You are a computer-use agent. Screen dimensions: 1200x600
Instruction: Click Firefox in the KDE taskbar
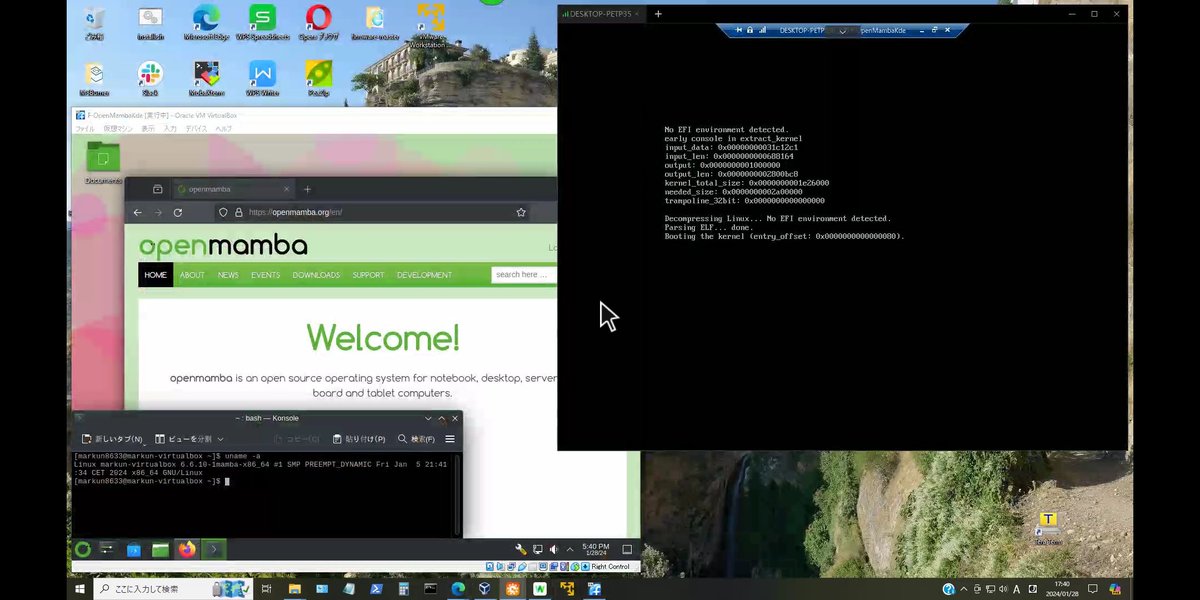point(187,549)
